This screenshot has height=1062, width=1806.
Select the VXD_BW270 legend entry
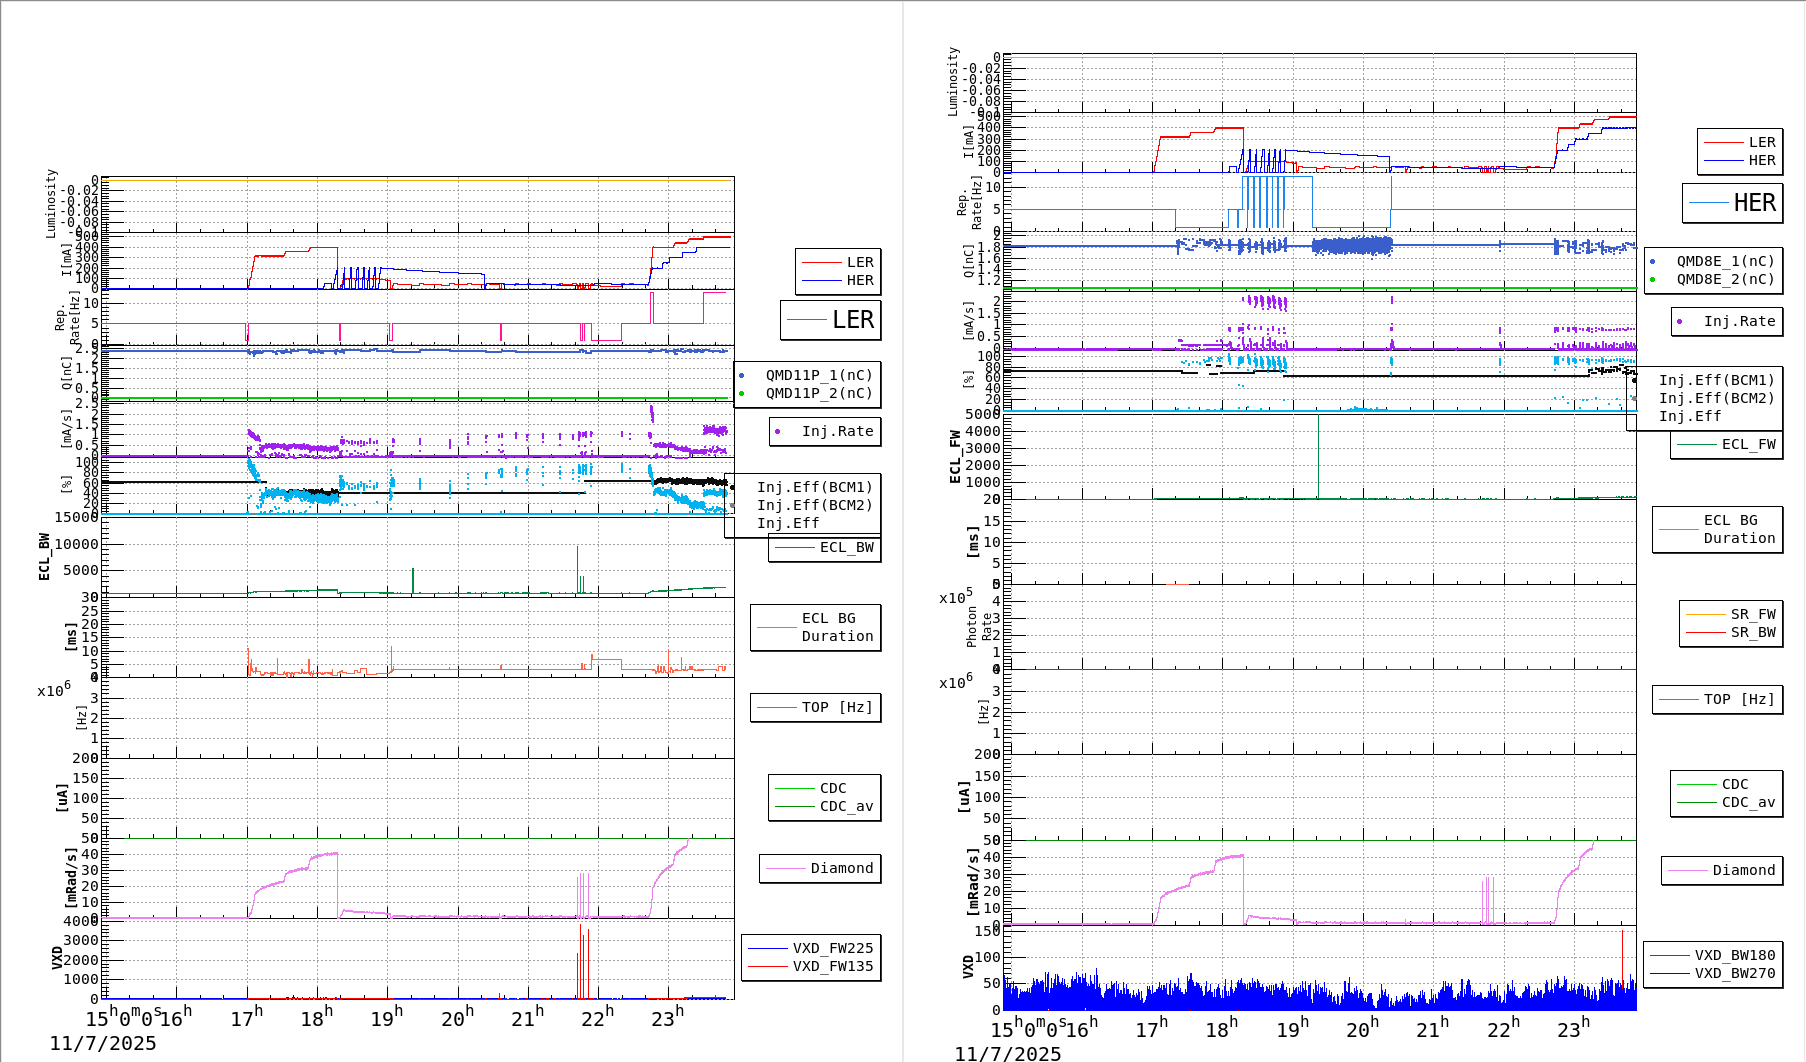click(x=1734, y=973)
